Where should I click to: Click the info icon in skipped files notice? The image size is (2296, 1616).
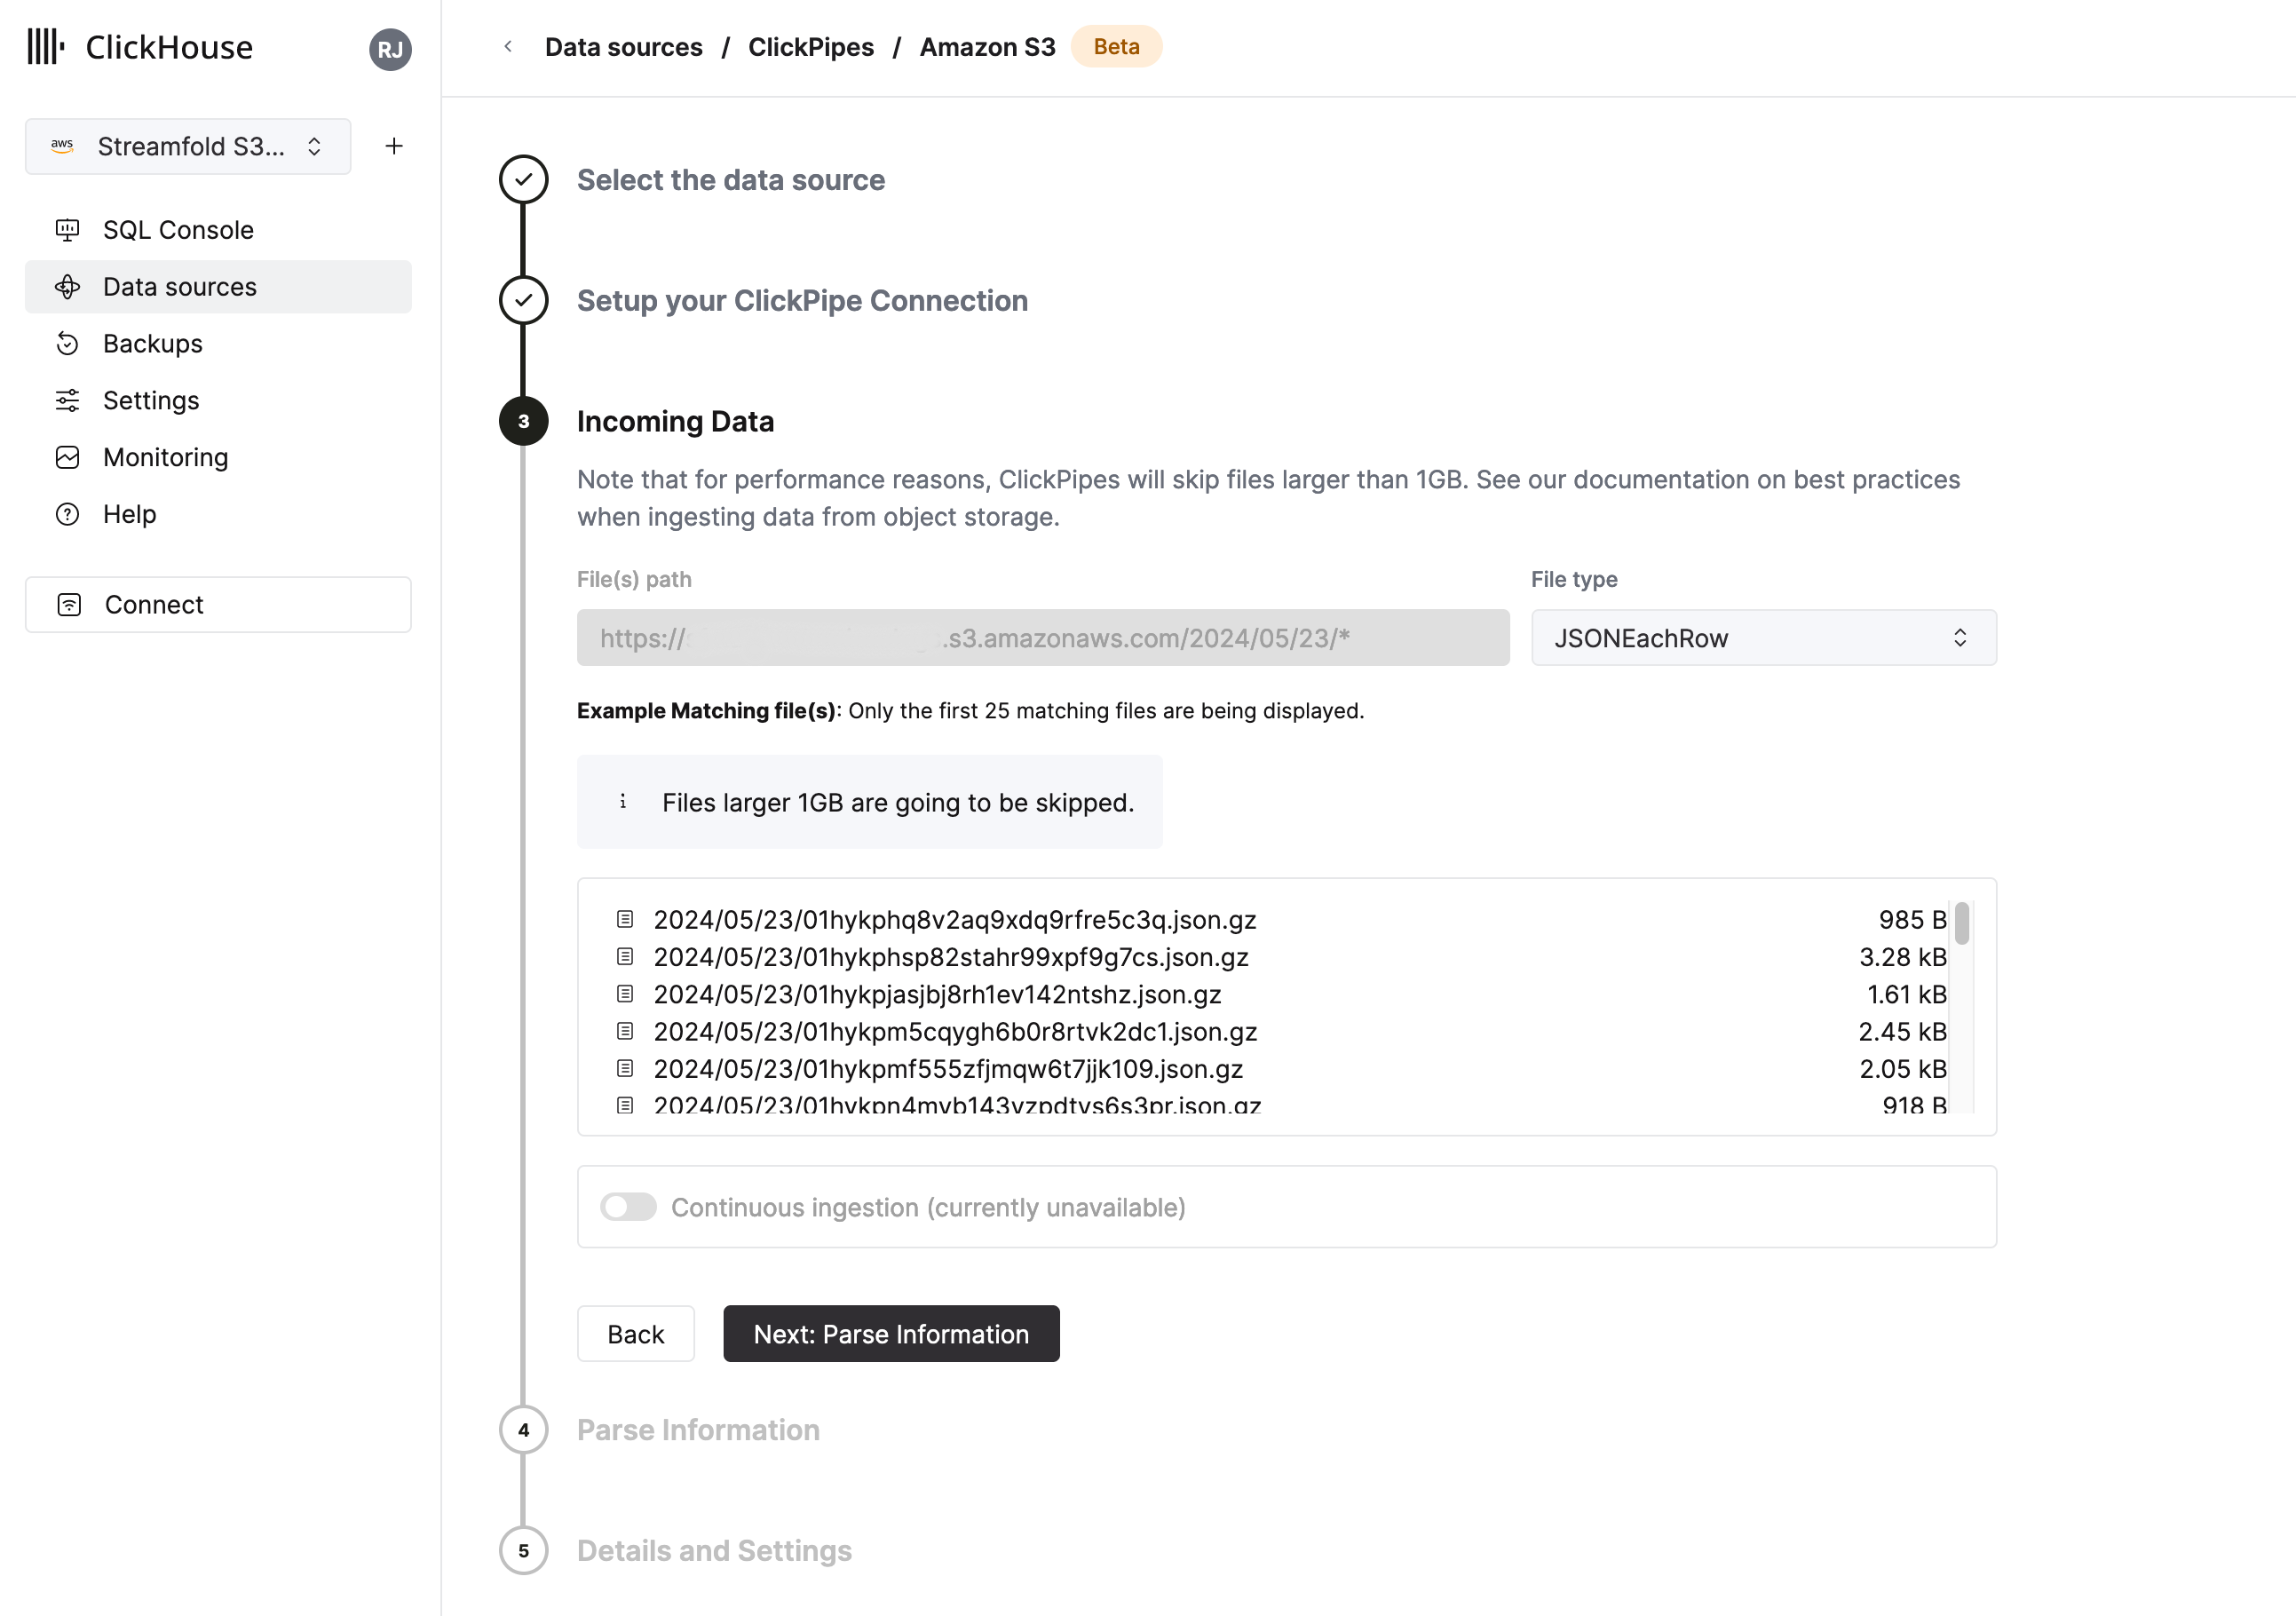[x=622, y=802]
